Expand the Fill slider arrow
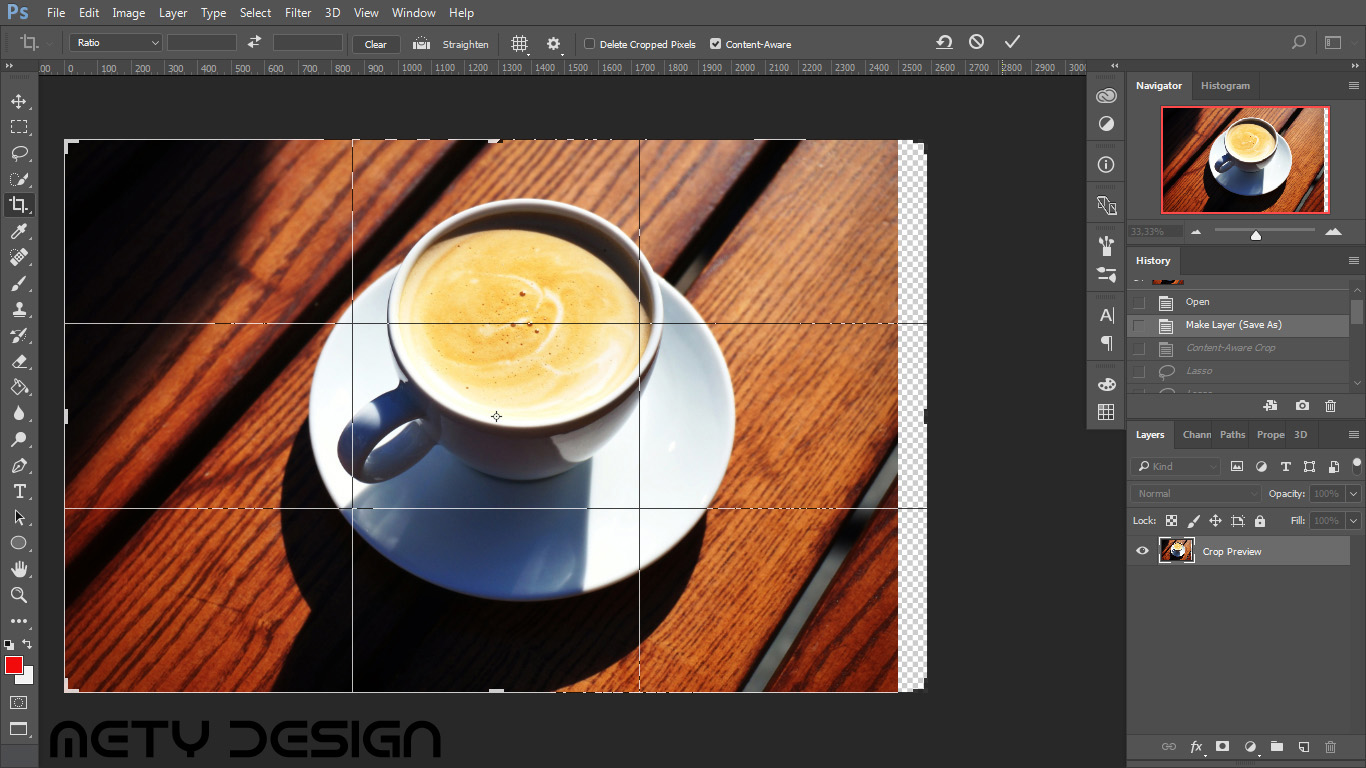The height and width of the screenshot is (768, 1366). coord(1353,521)
